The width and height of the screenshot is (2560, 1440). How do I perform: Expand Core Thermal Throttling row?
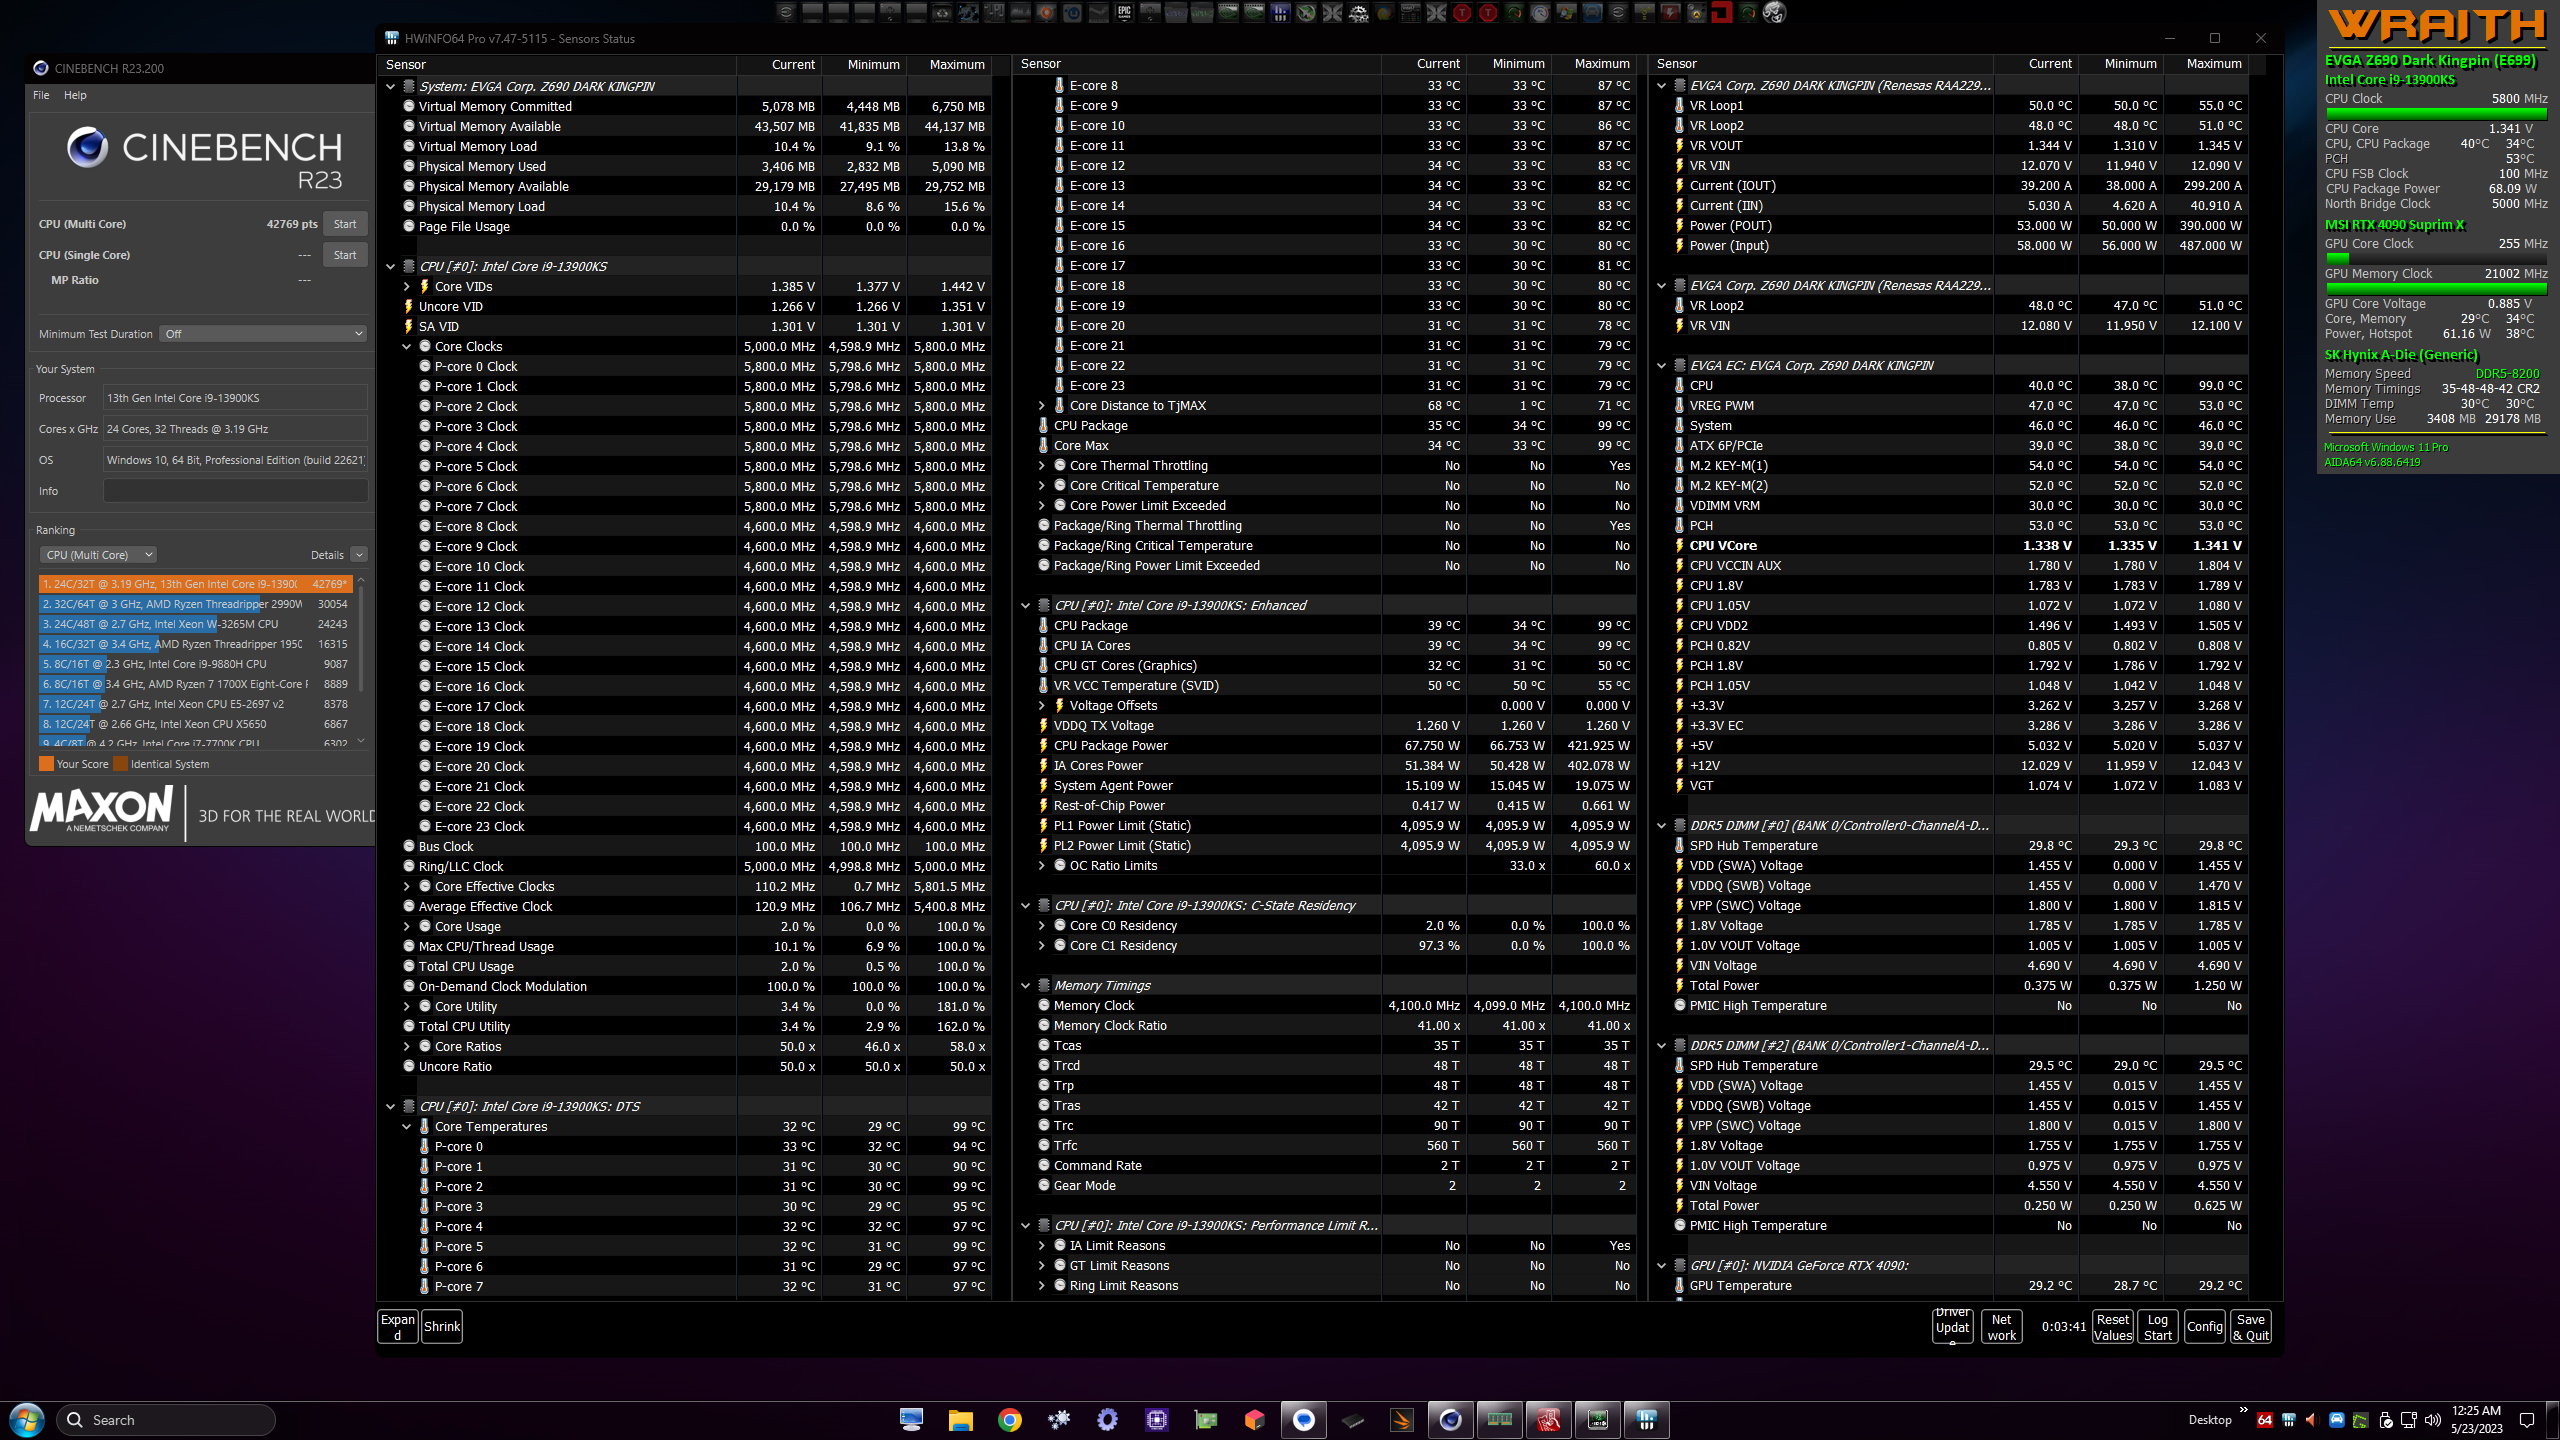click(x=1042, y=465)
